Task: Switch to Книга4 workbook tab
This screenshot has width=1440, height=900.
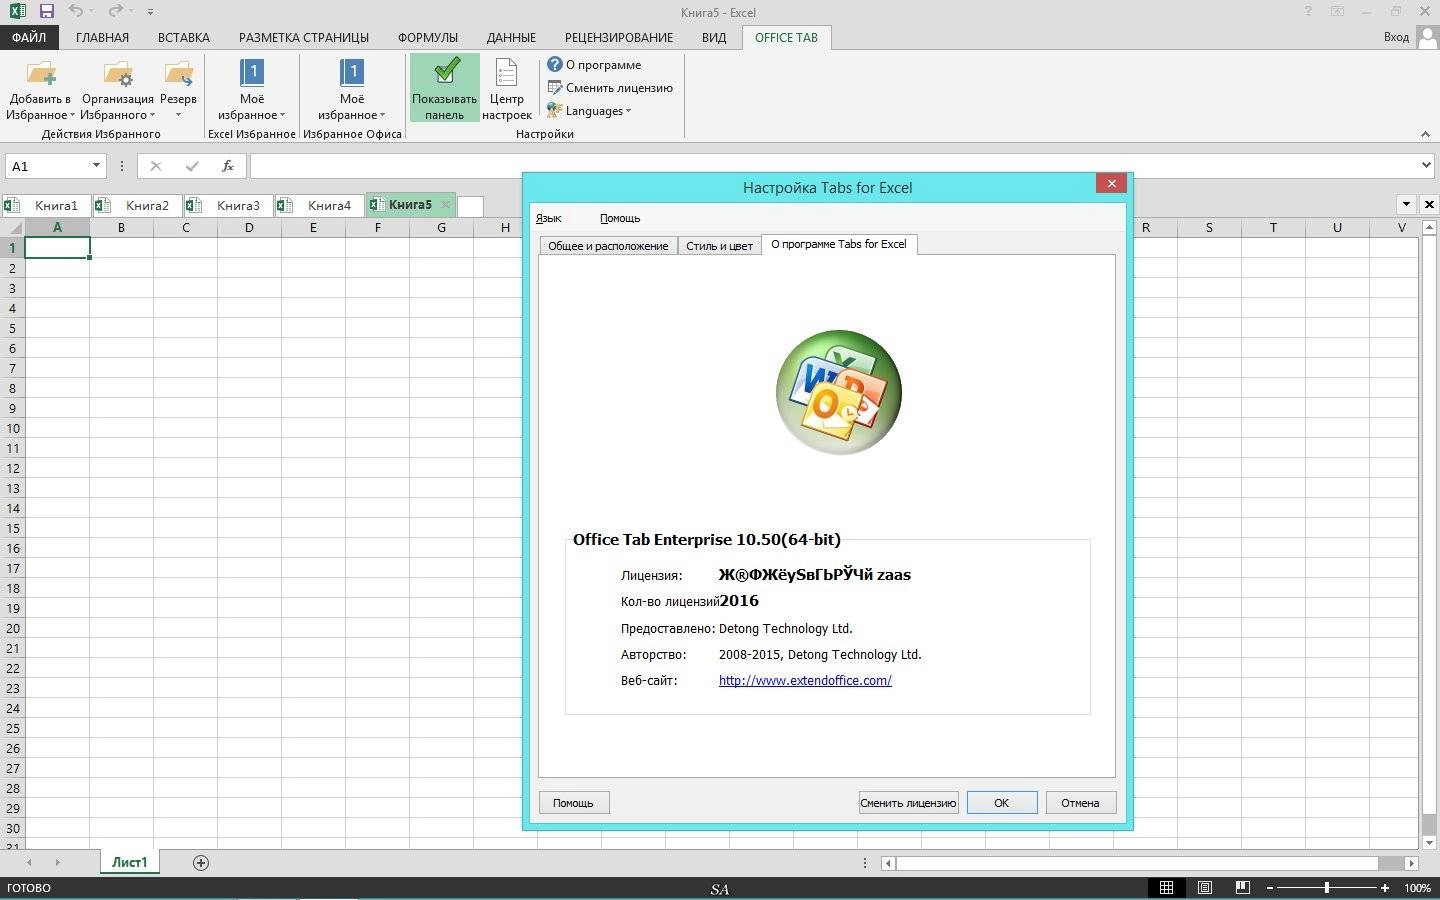Action: [319, 205]
